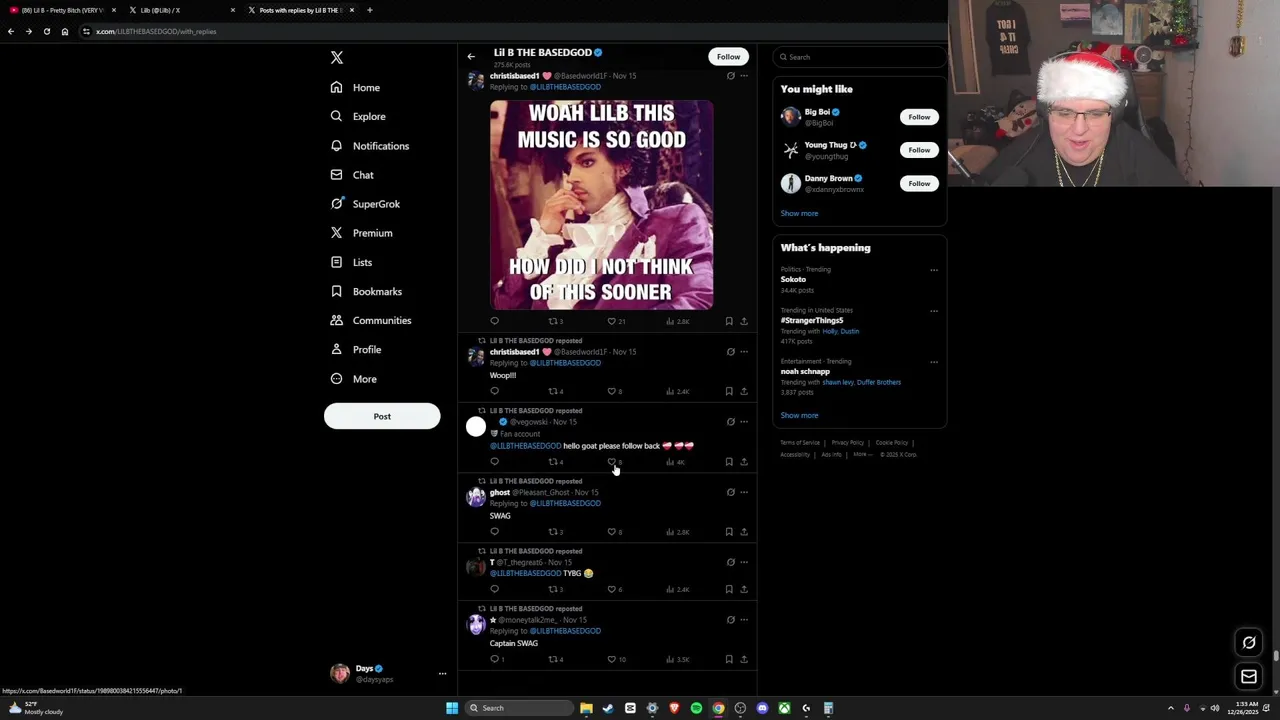Open Grok explain on vegowski post
This screenshot has width=1280, height=720.
tap(730, 422)
